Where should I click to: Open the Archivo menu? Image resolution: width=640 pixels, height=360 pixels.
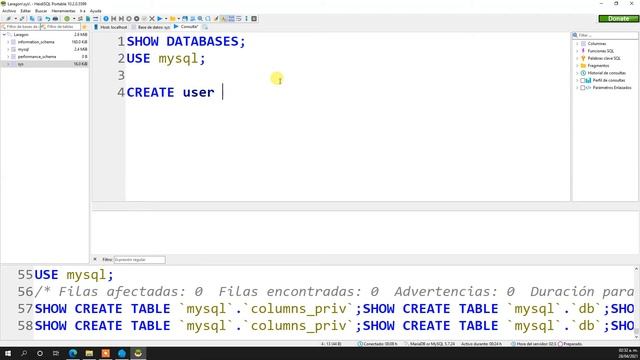[x=9, y=11]
